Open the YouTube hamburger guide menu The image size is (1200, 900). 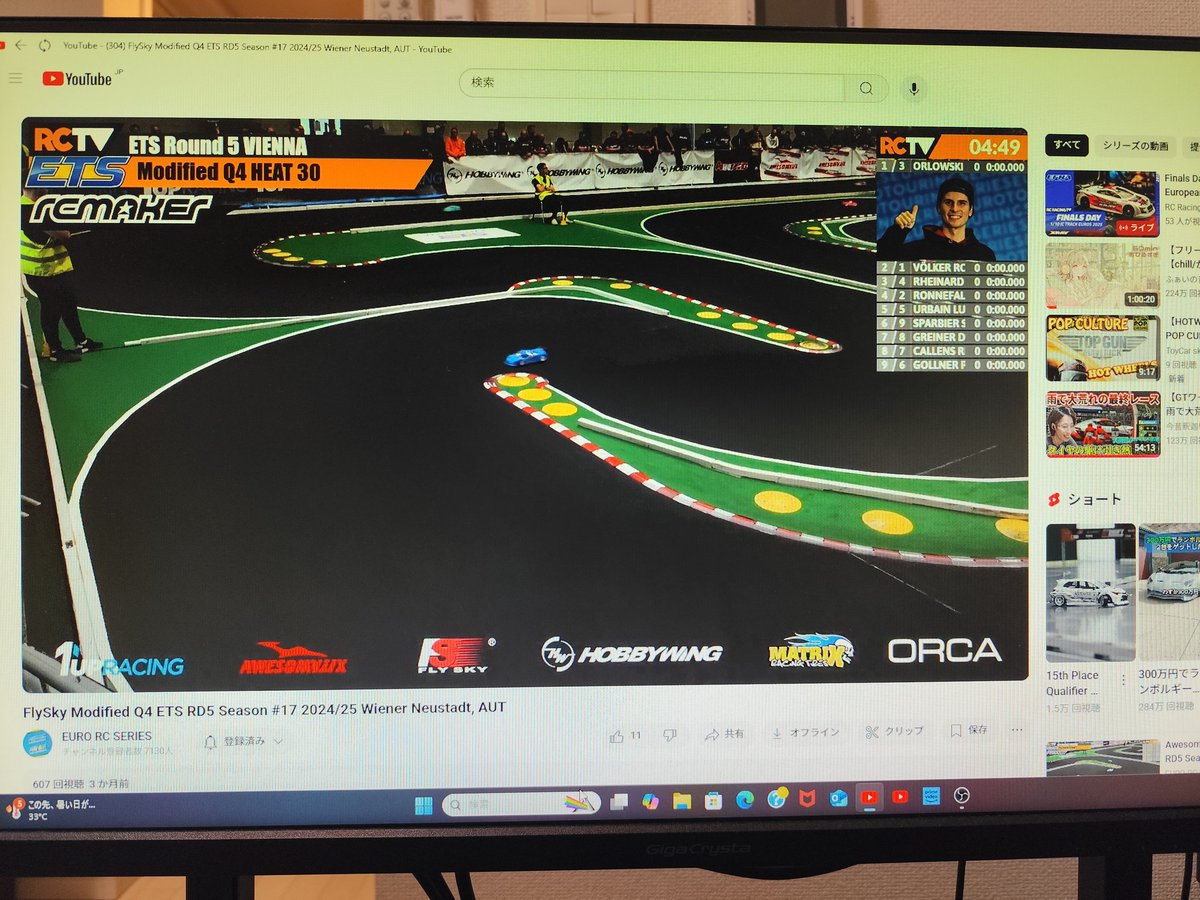pyautogui.click(x=15, y=77)
